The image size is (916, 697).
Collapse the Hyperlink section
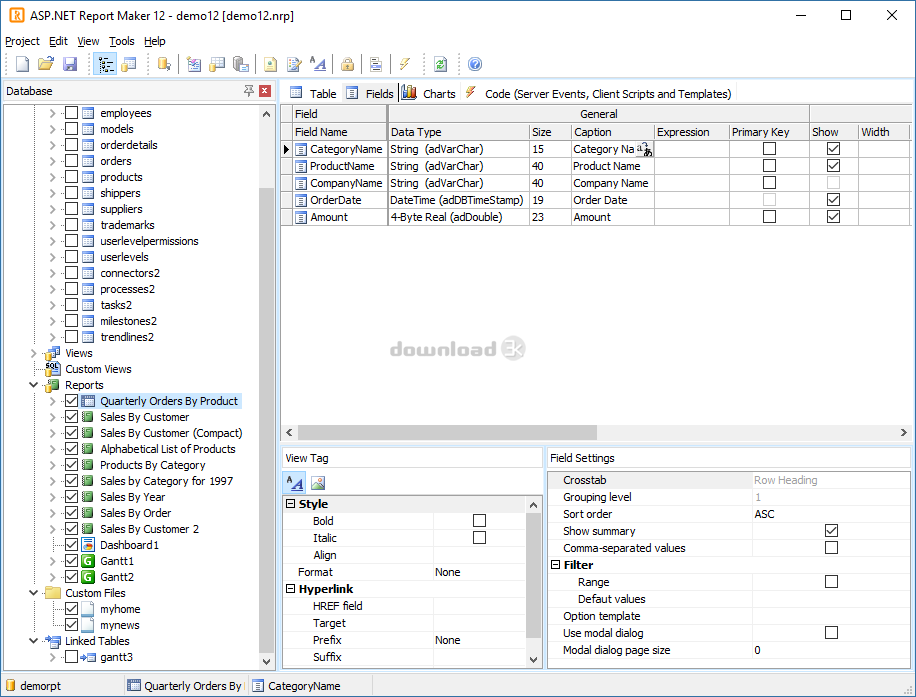[x=290, y=589]
